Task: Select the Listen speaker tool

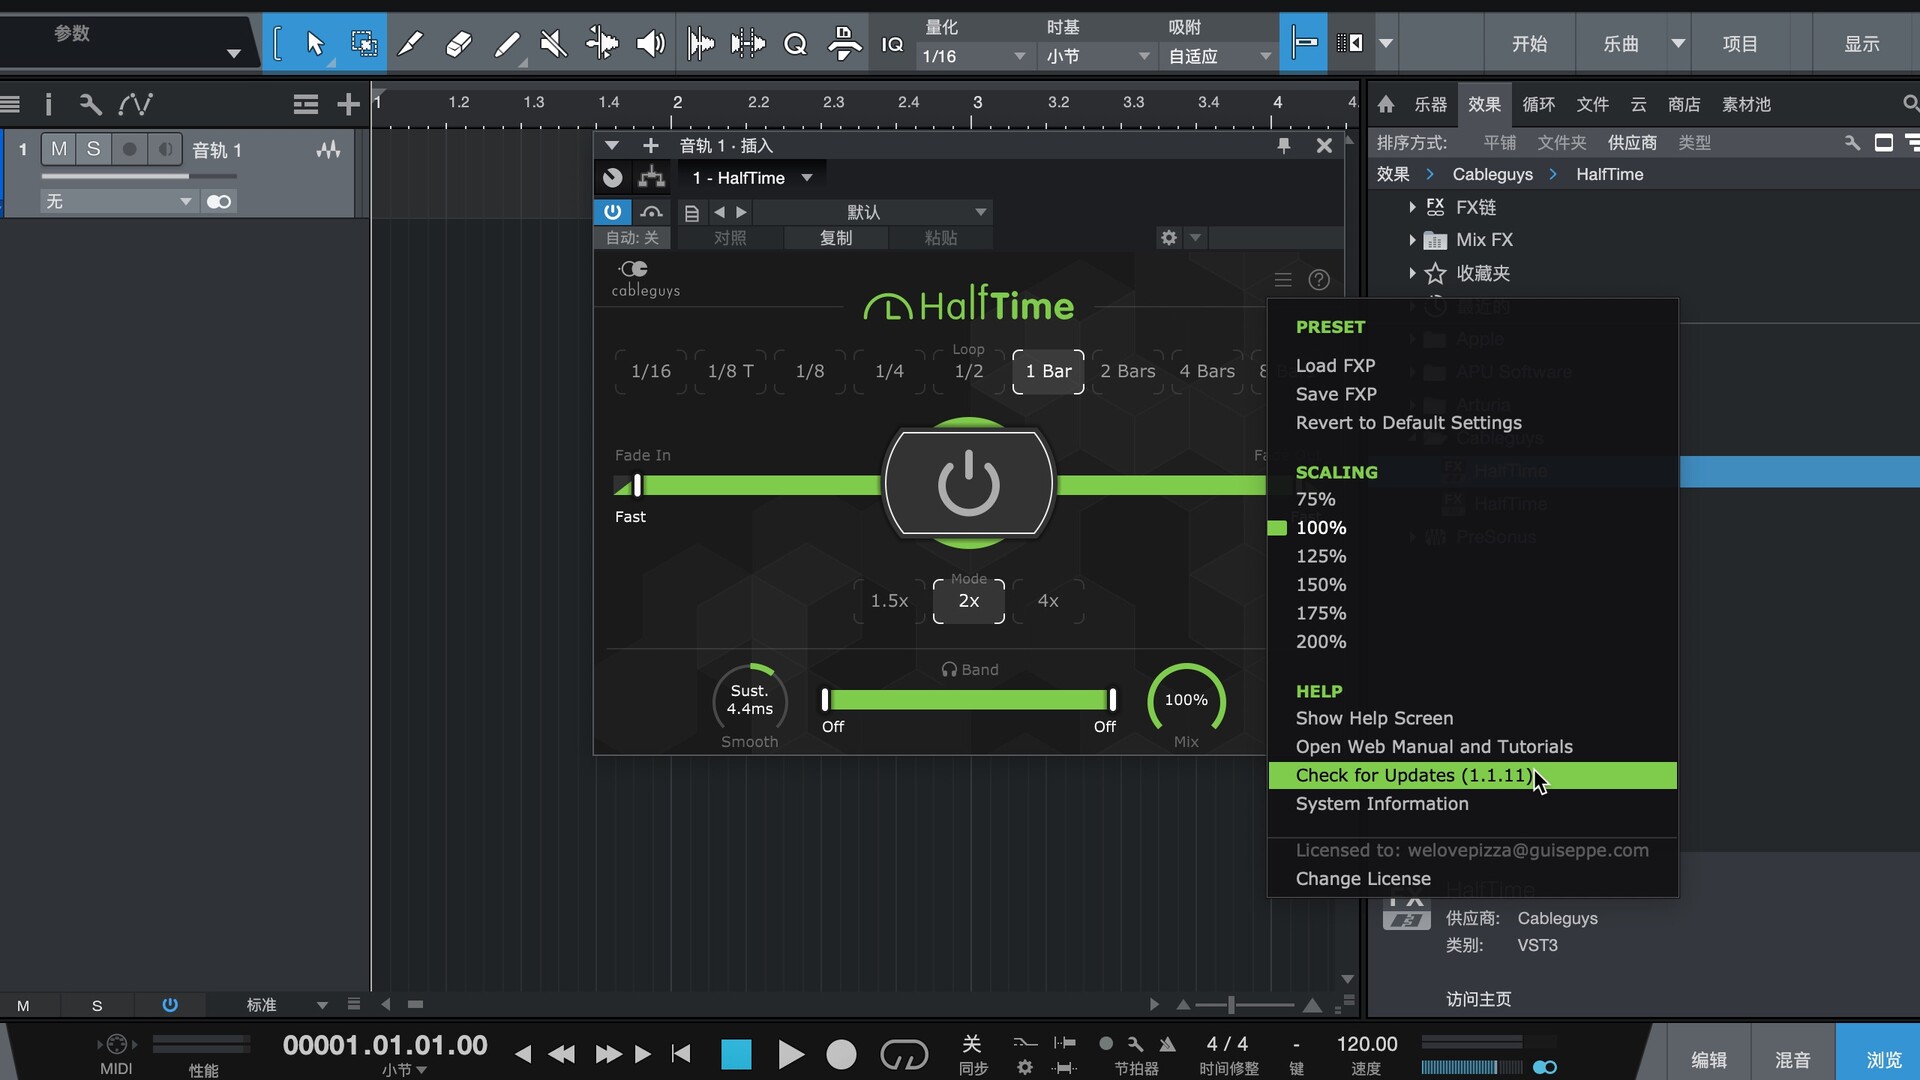Action: pos(650,43)
